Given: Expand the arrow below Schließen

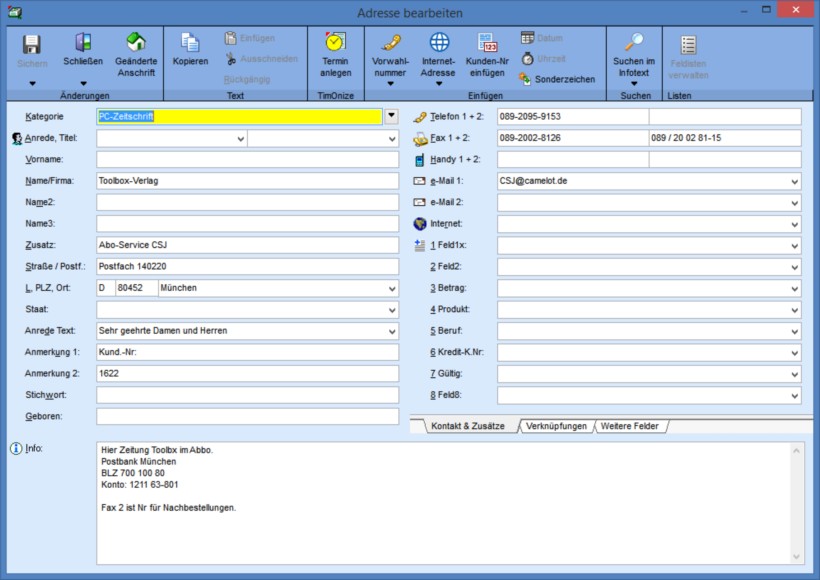Looking at the screenshot, I should [x=83, y=83].
